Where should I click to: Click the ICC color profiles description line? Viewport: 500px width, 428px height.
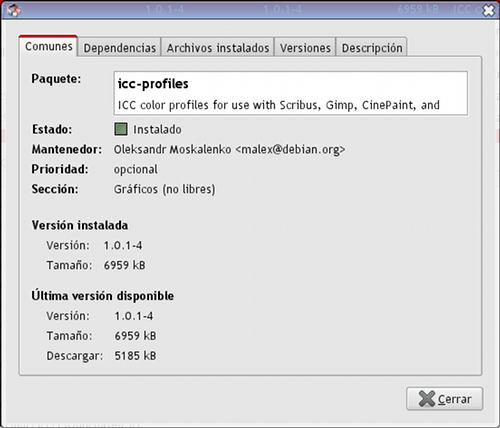tap(279, 105)
